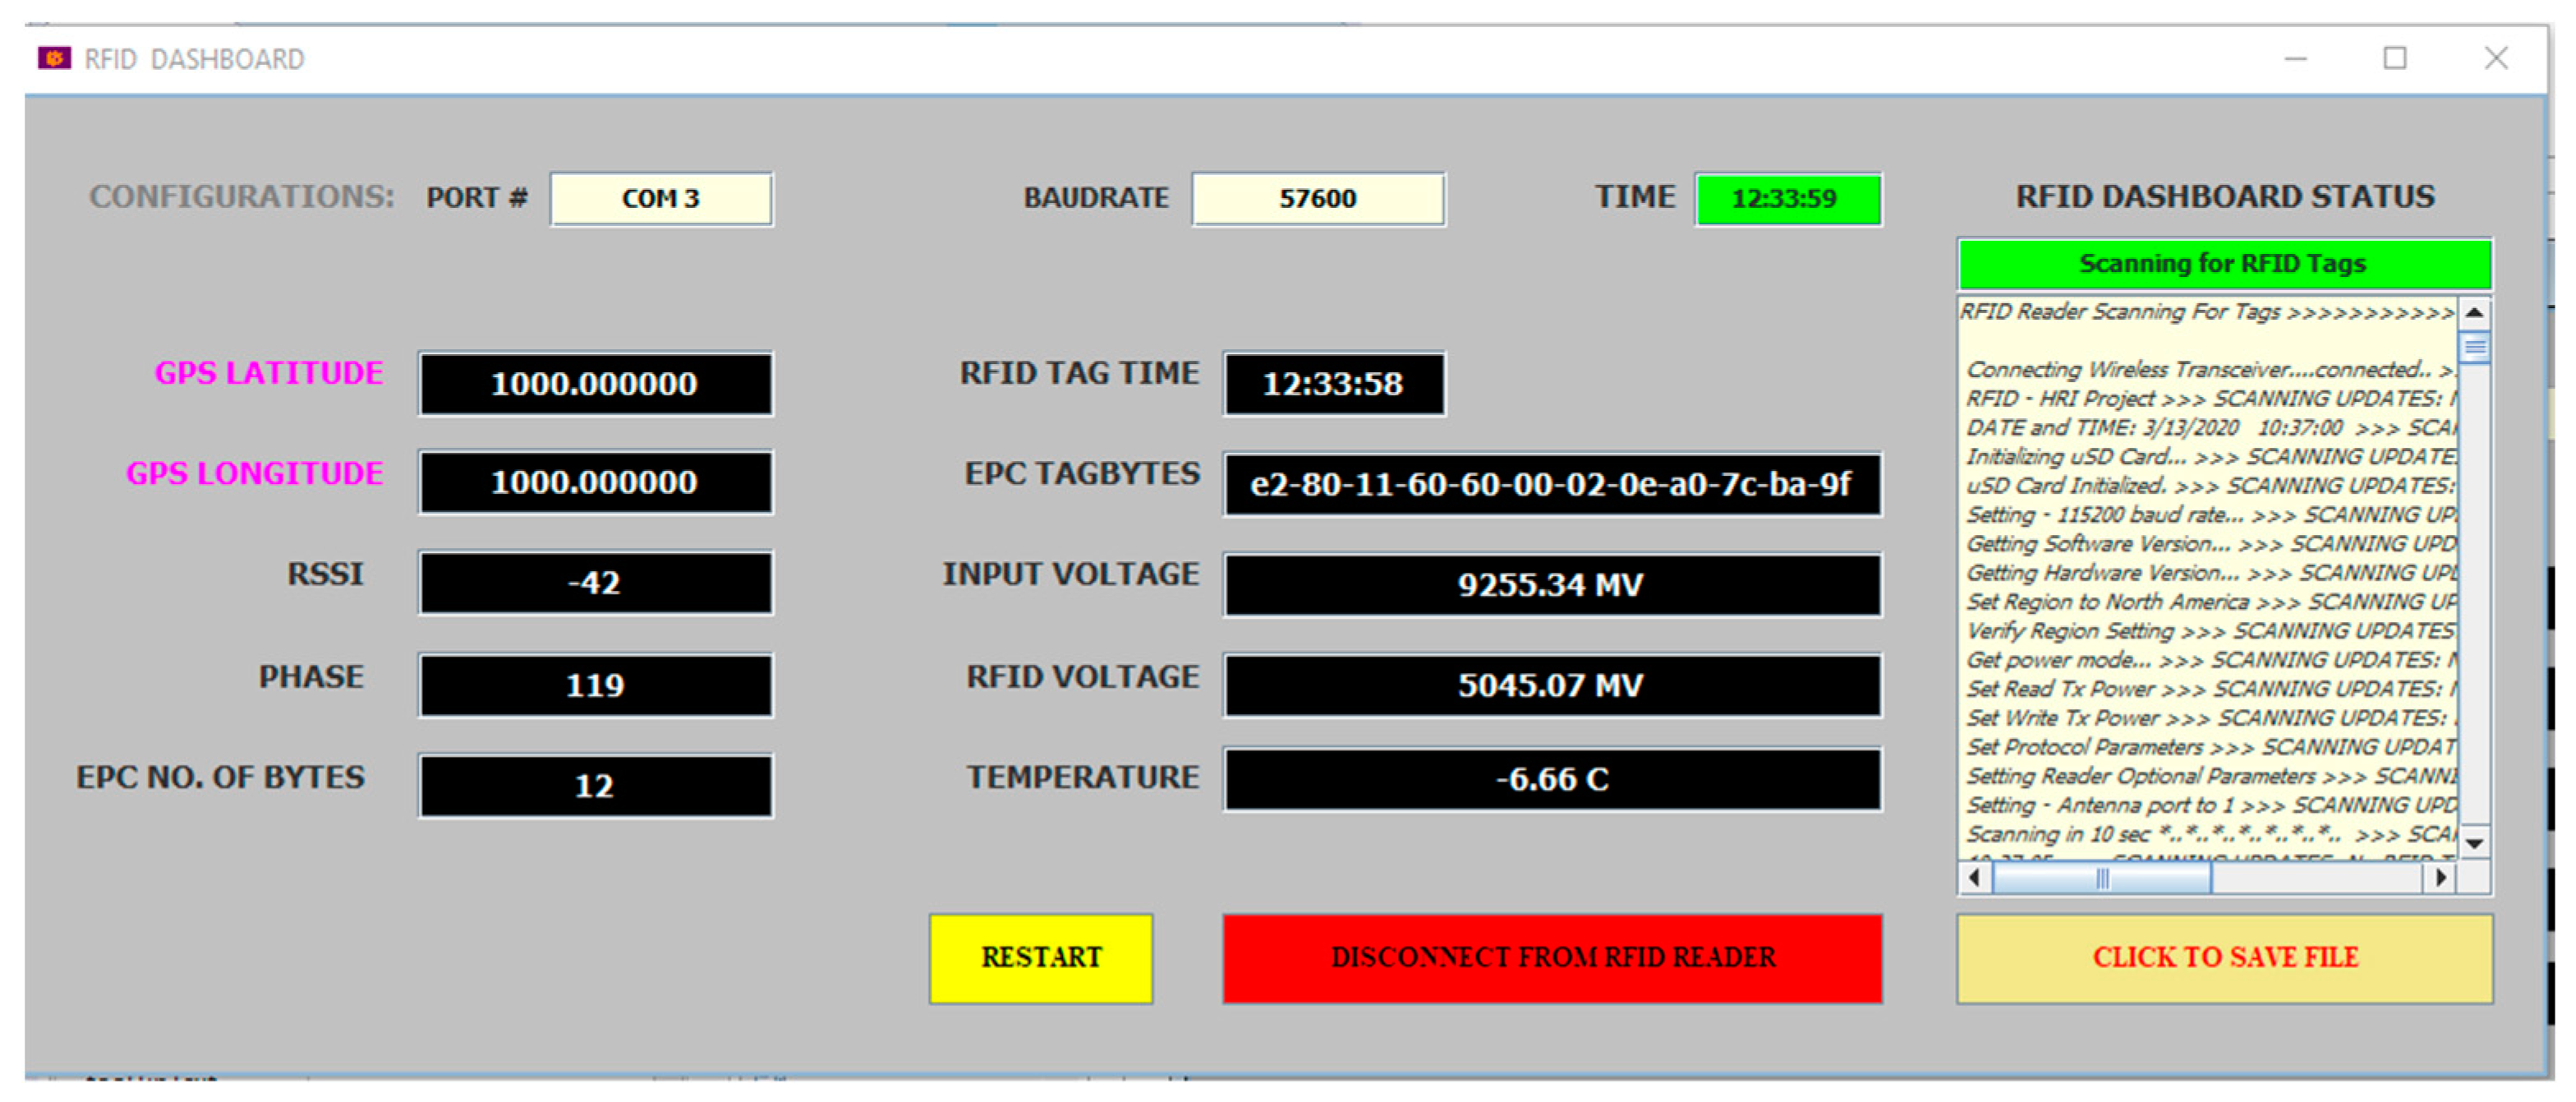The image size is (2576, 1102).
Task: Click the GPS LATITUDE value box
Action: coord(595,384)
